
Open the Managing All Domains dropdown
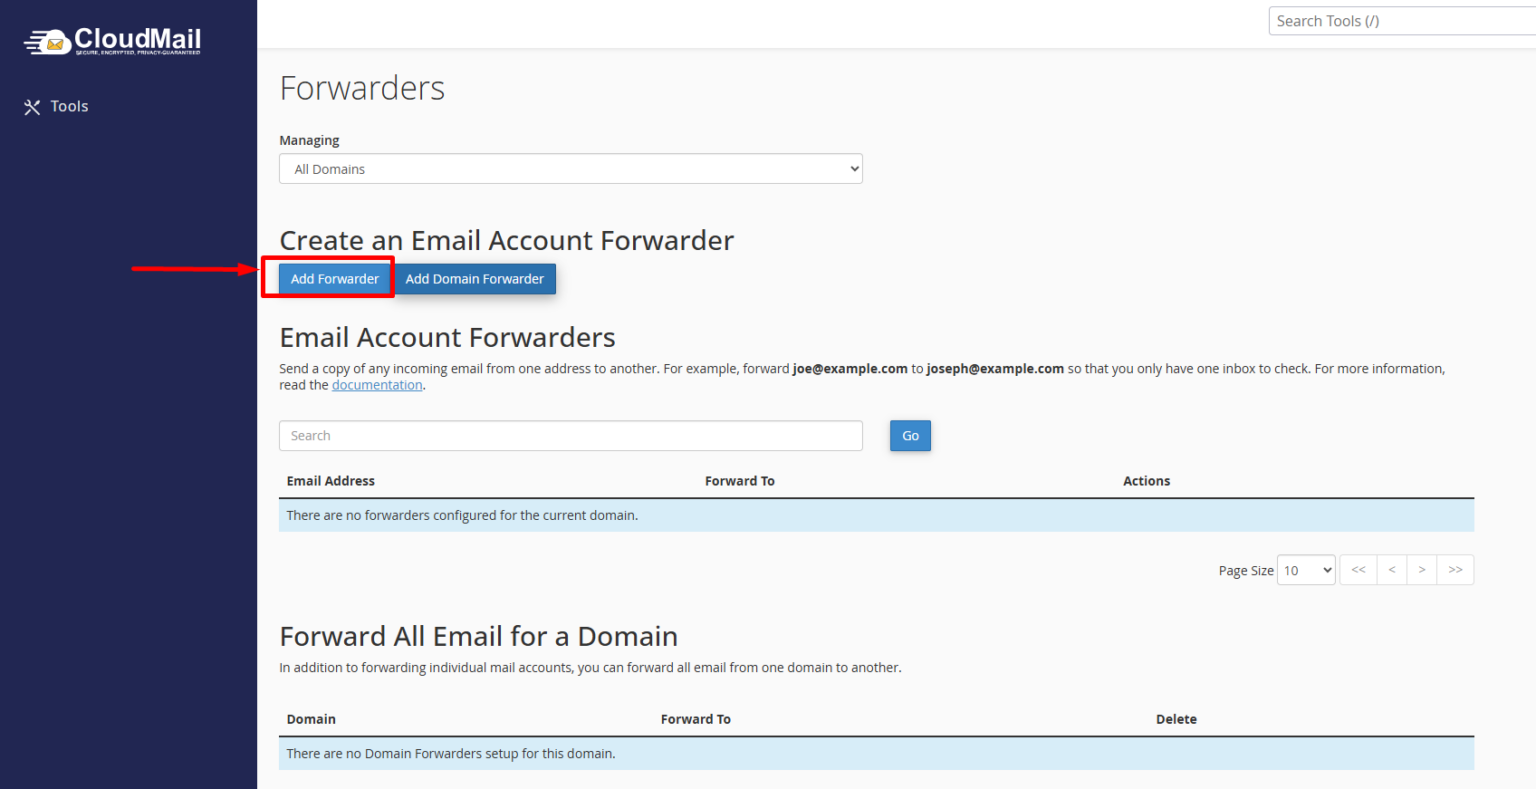coord(570,169)
